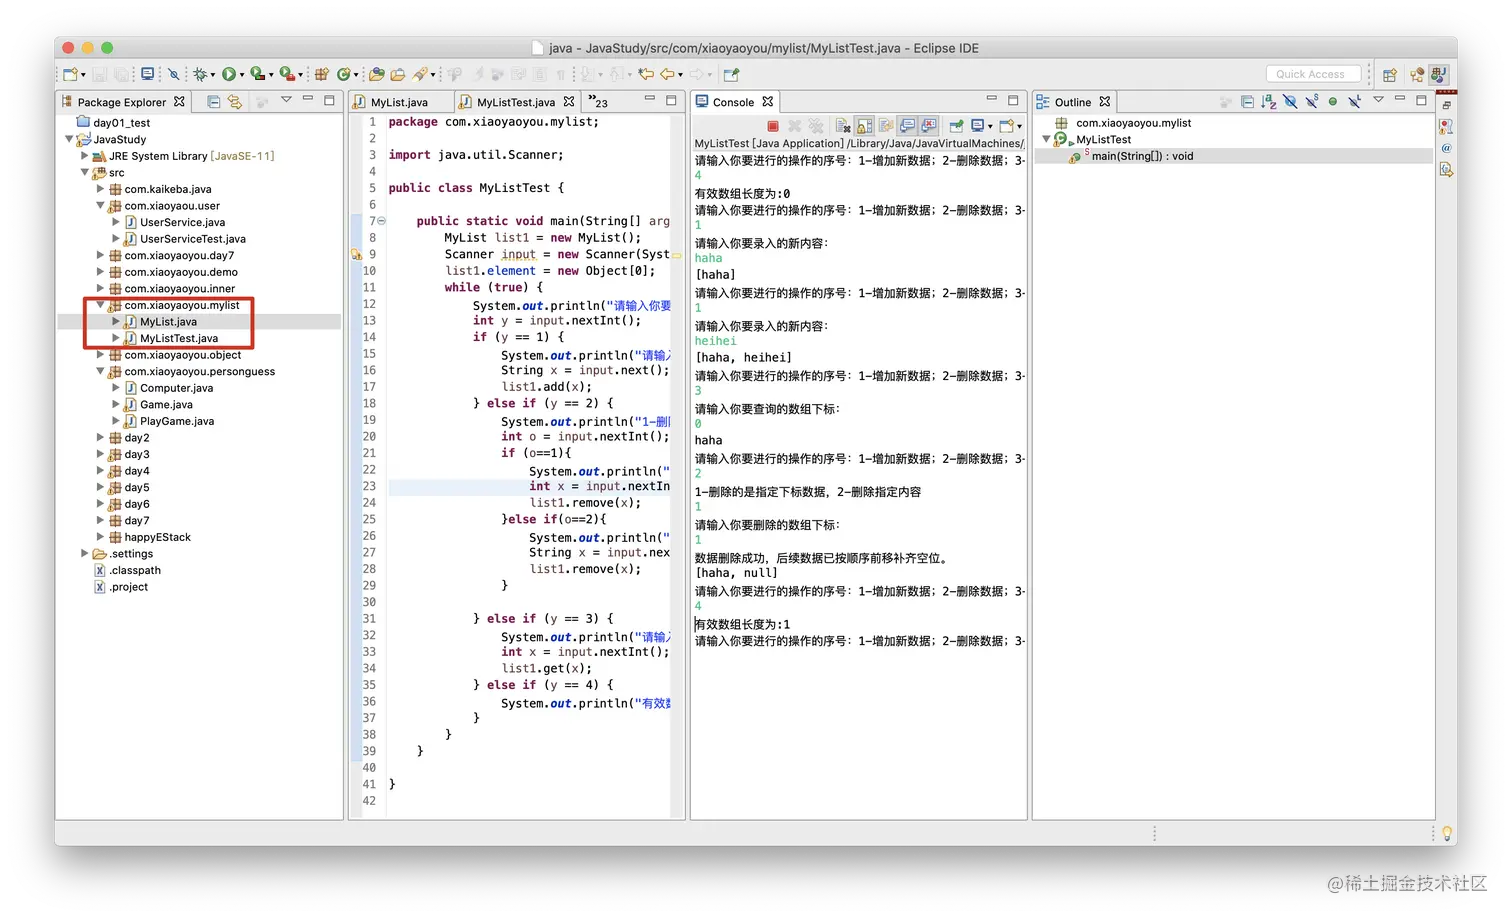Screen dimensions: 1512x918
Task: Show hidden editor tabs list (23)
Action: 598,102
